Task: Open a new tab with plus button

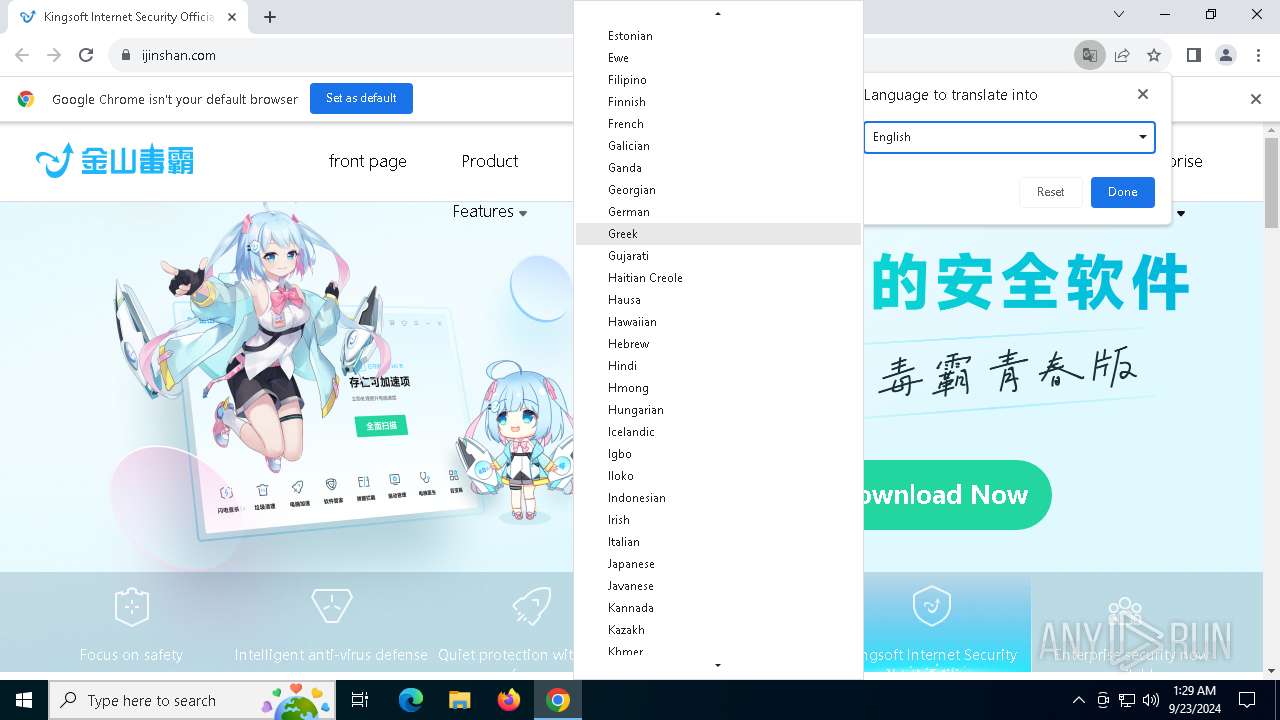Action: point(270,16)
